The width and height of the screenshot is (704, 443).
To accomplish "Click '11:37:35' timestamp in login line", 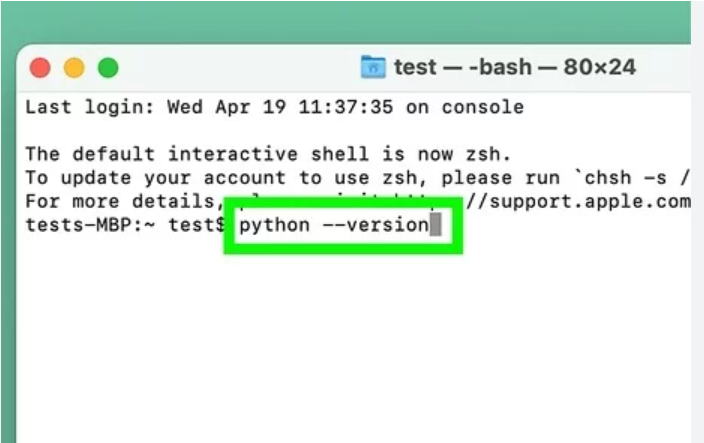I will 346,107.
